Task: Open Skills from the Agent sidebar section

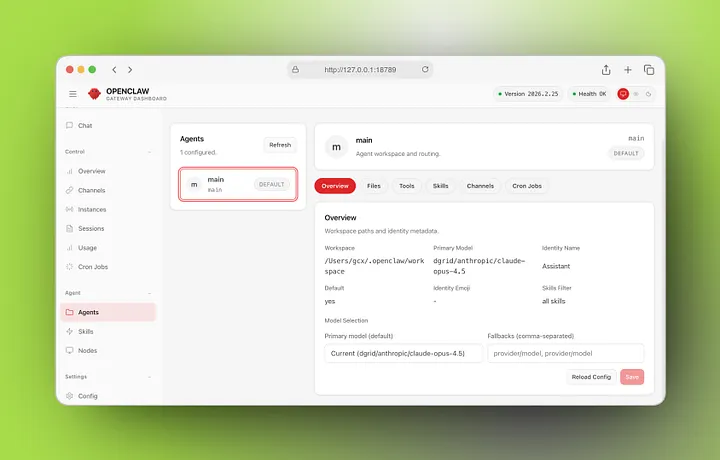Action: [x=86, y=331]
